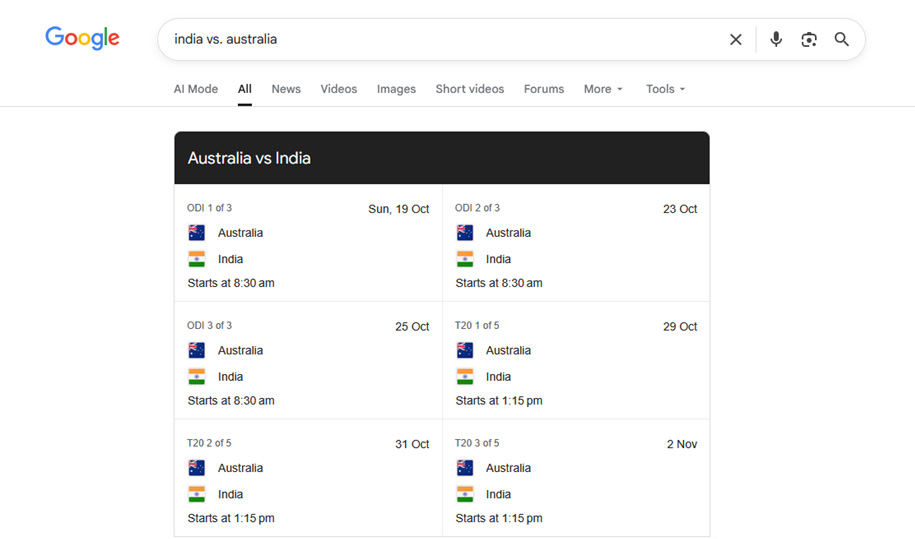Open the ODI 3 of 3 match on 25 Oct
This screenshot has width=915, height=539.
pos(308,361)
